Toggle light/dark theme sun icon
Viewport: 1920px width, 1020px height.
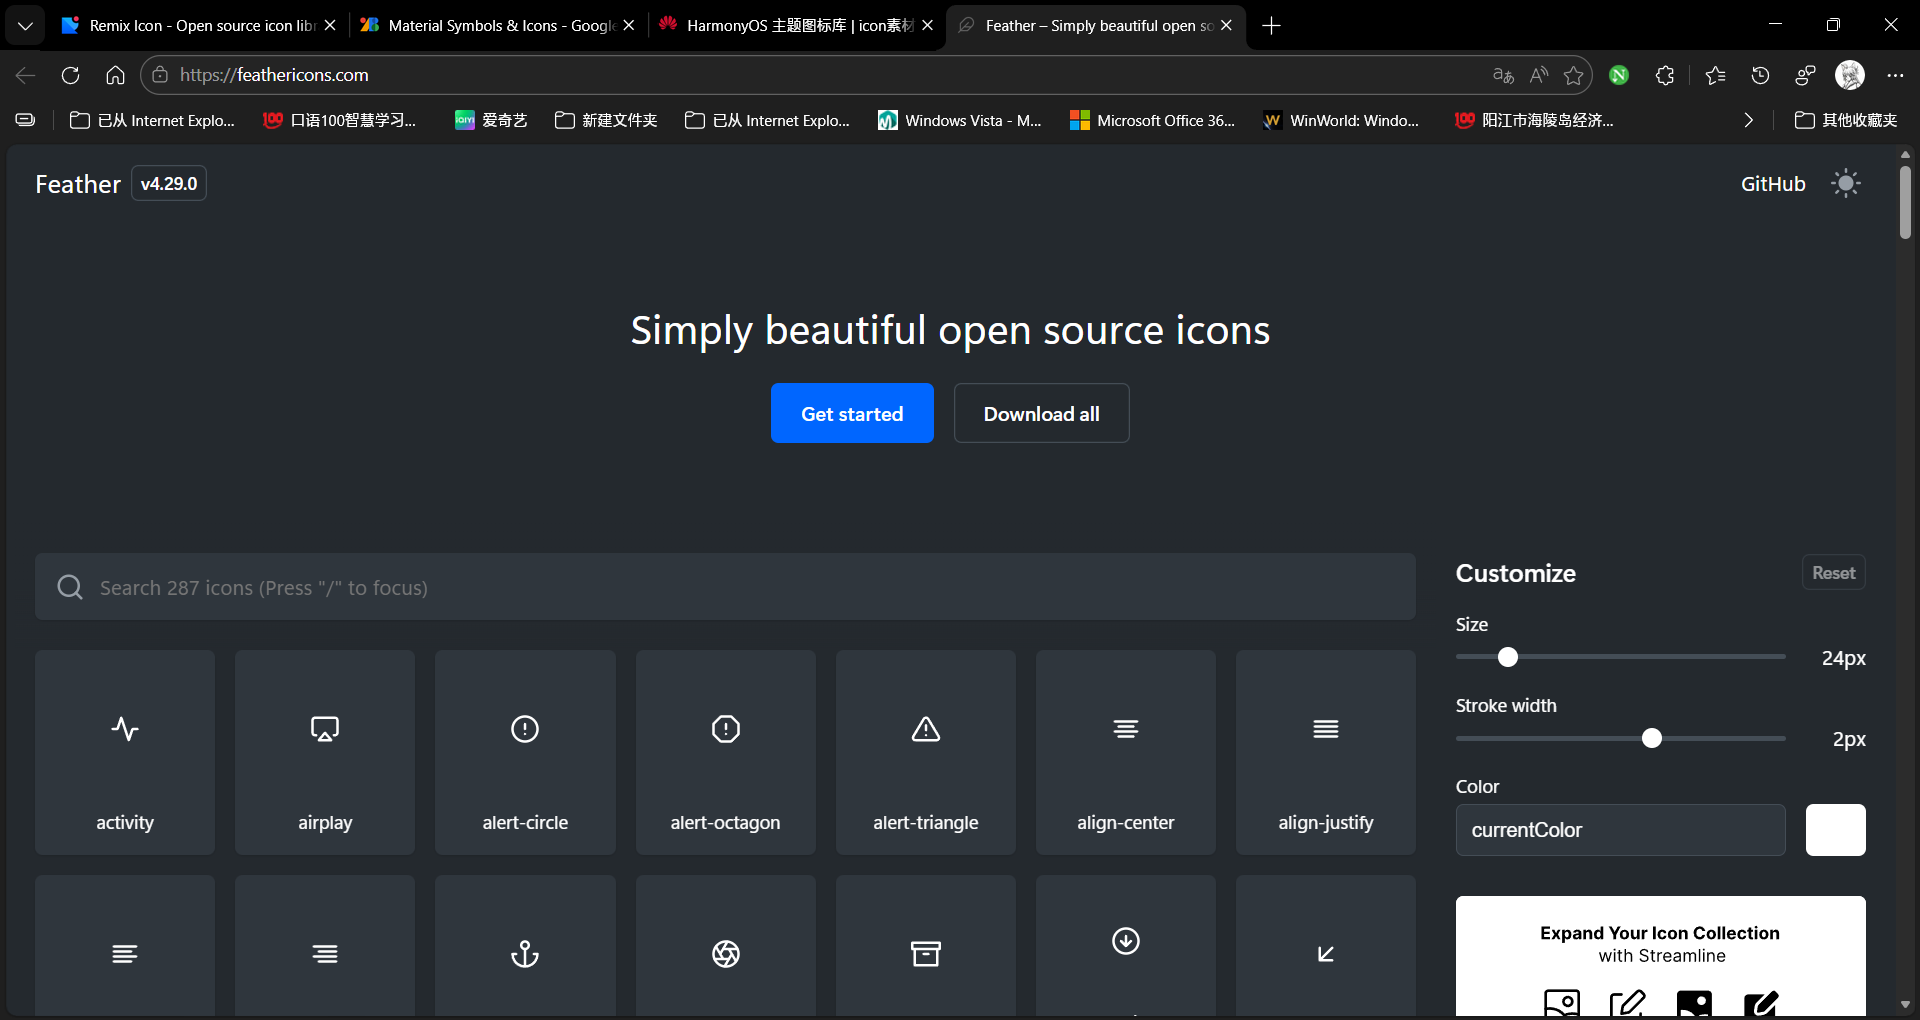click(1845, 184)
